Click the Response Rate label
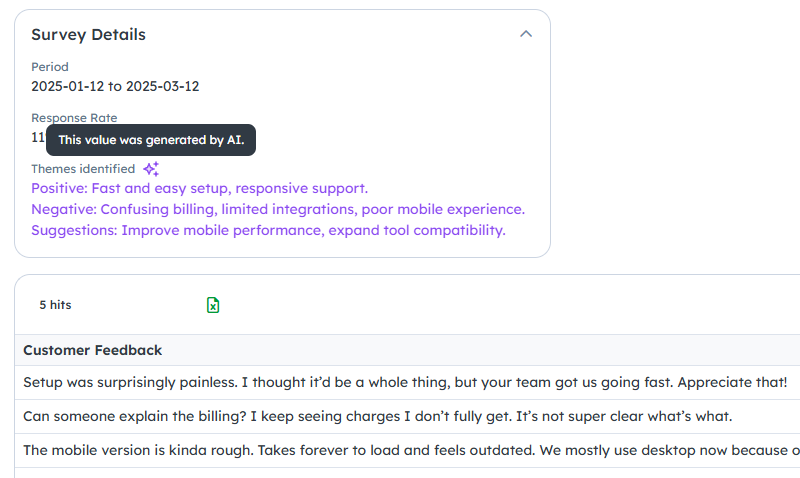The image size is (800, 478). pos(74,118)
